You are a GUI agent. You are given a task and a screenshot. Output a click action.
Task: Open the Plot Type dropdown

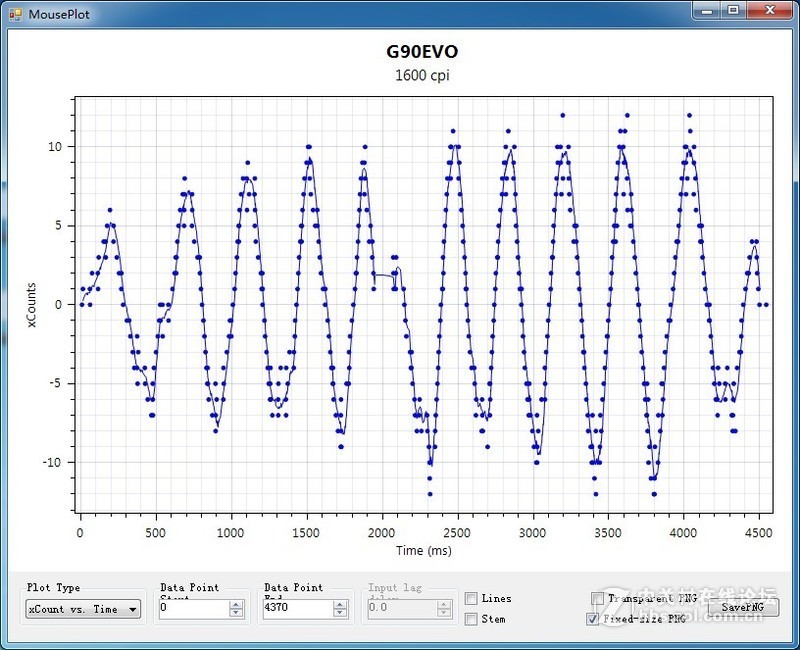(84, 609)
